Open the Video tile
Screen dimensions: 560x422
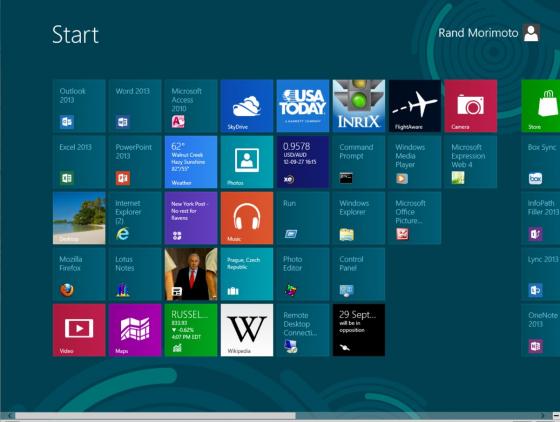click(x=79, y=330)
